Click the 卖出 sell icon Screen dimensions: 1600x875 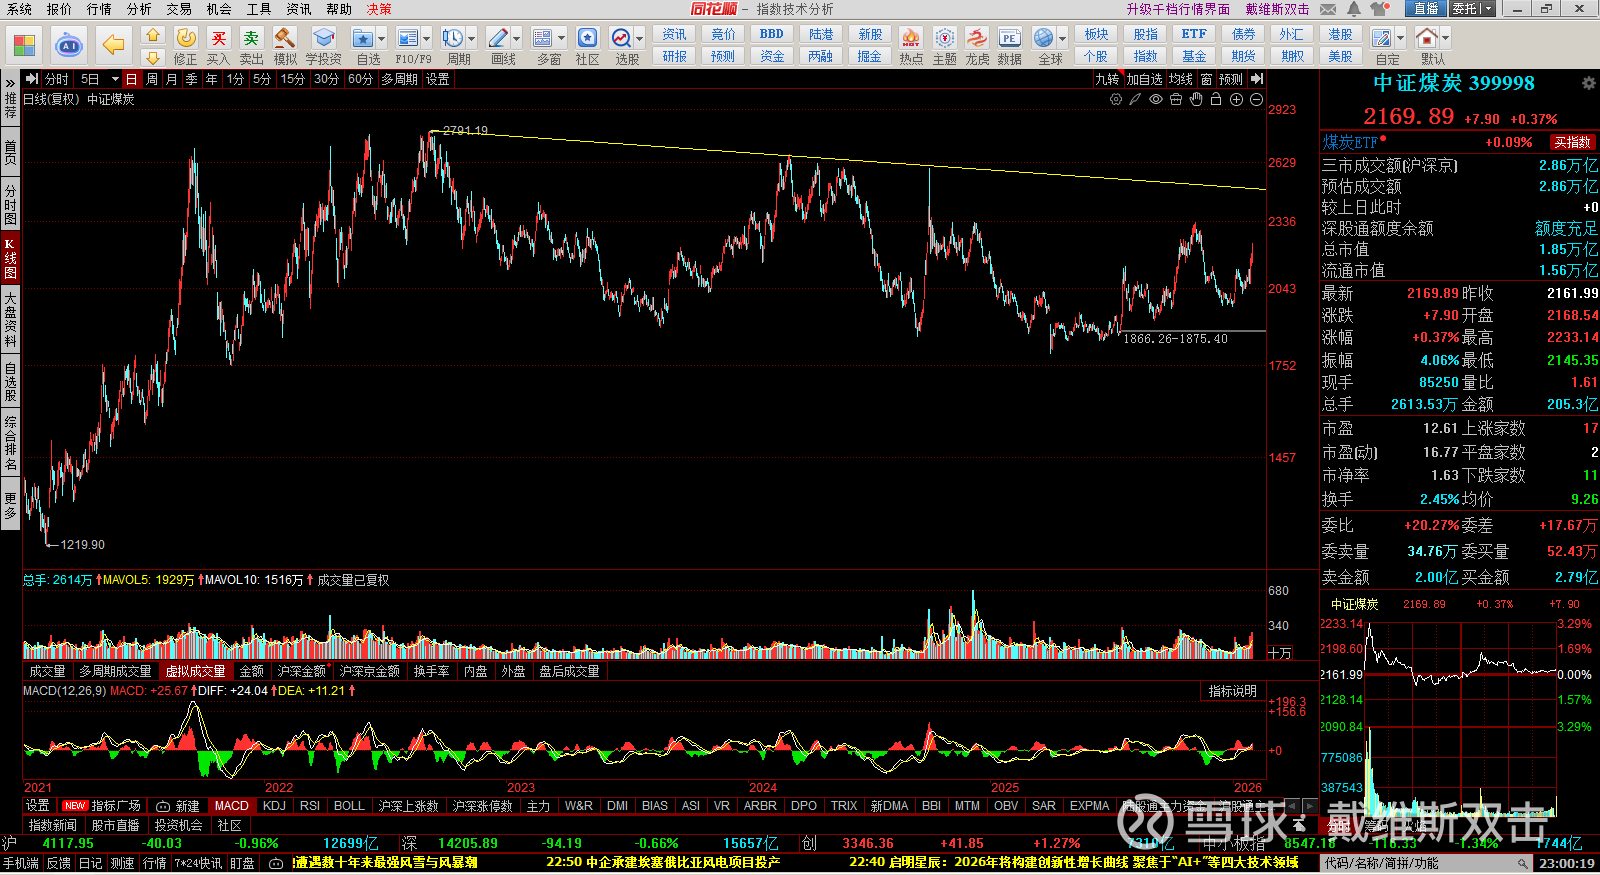[251, 39]
